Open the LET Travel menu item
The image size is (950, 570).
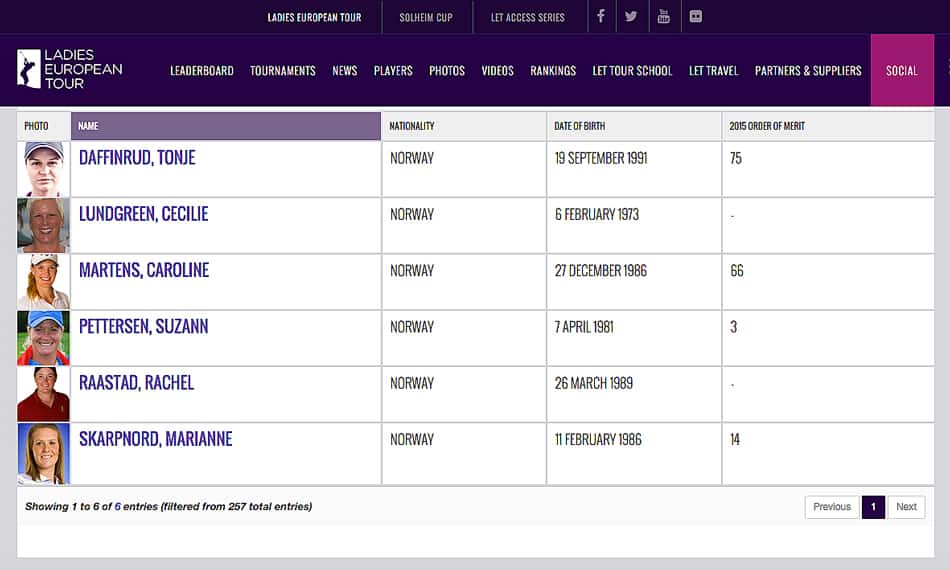pyautogui.click(x=714, y=71)
